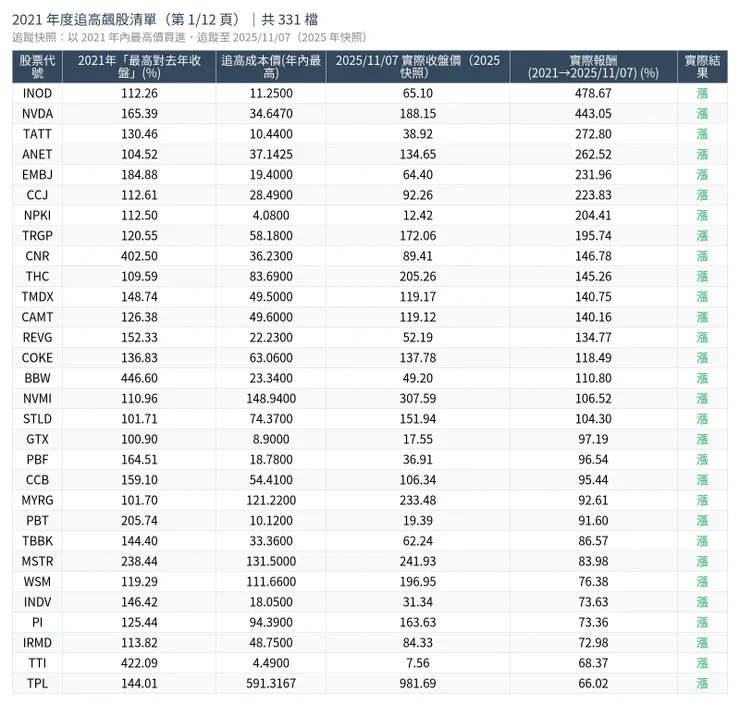The height and width of the screenshot is (706, 740).
Task: Click the 591.3167 cost price cell
Action: [270, 683]
